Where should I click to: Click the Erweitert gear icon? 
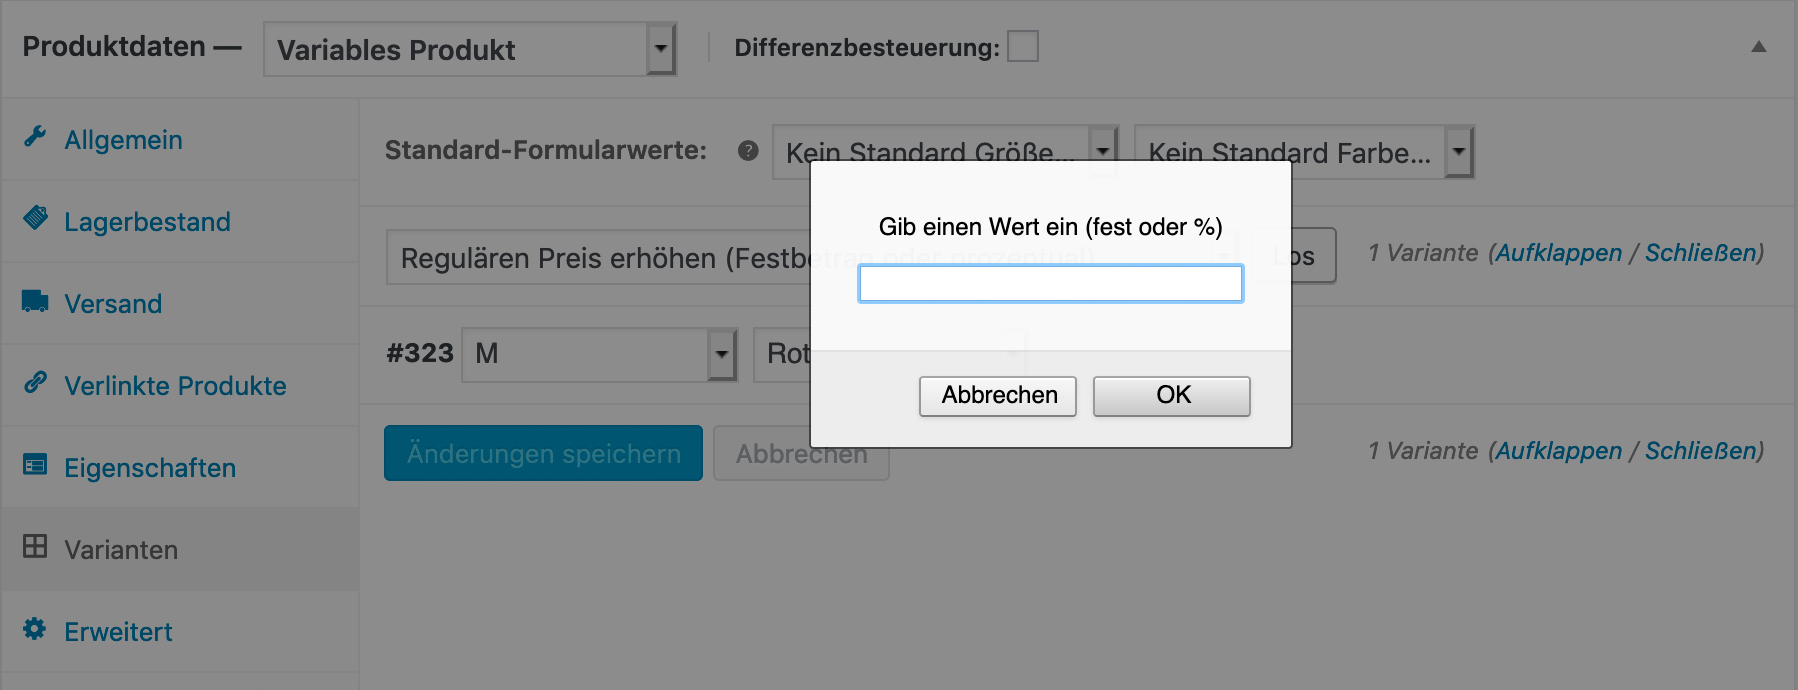(x=35, y=628)
